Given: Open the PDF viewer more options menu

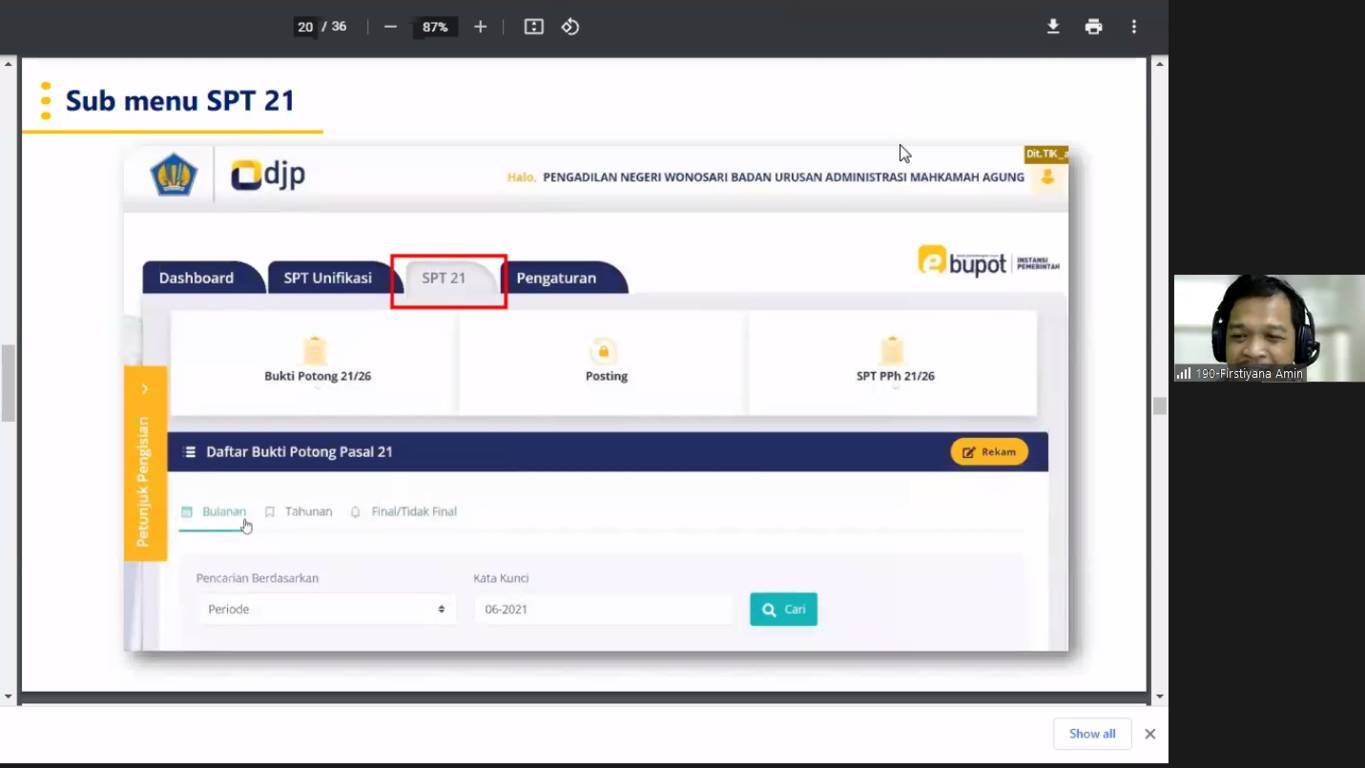Looking at the screenshot, I should tap(1133, 27).
